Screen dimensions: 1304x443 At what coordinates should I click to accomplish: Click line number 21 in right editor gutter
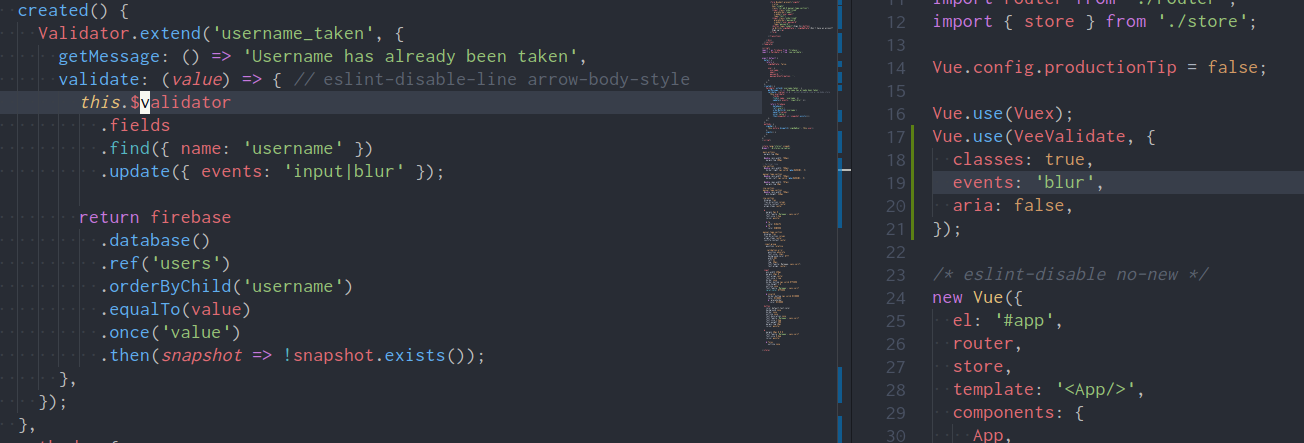click(x=895, y=229)
